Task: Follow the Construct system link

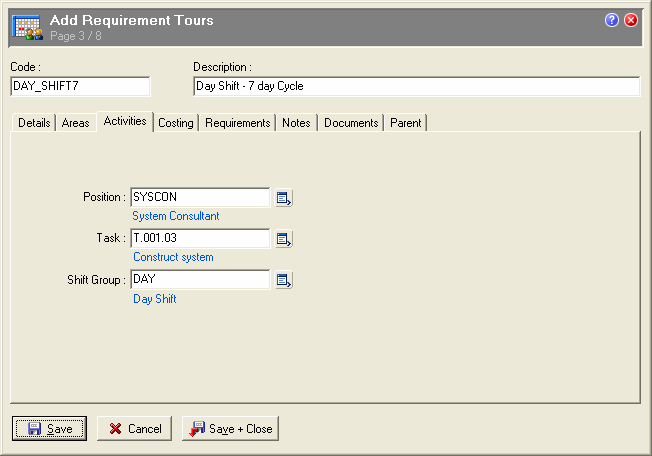Action: coord(173,257)
